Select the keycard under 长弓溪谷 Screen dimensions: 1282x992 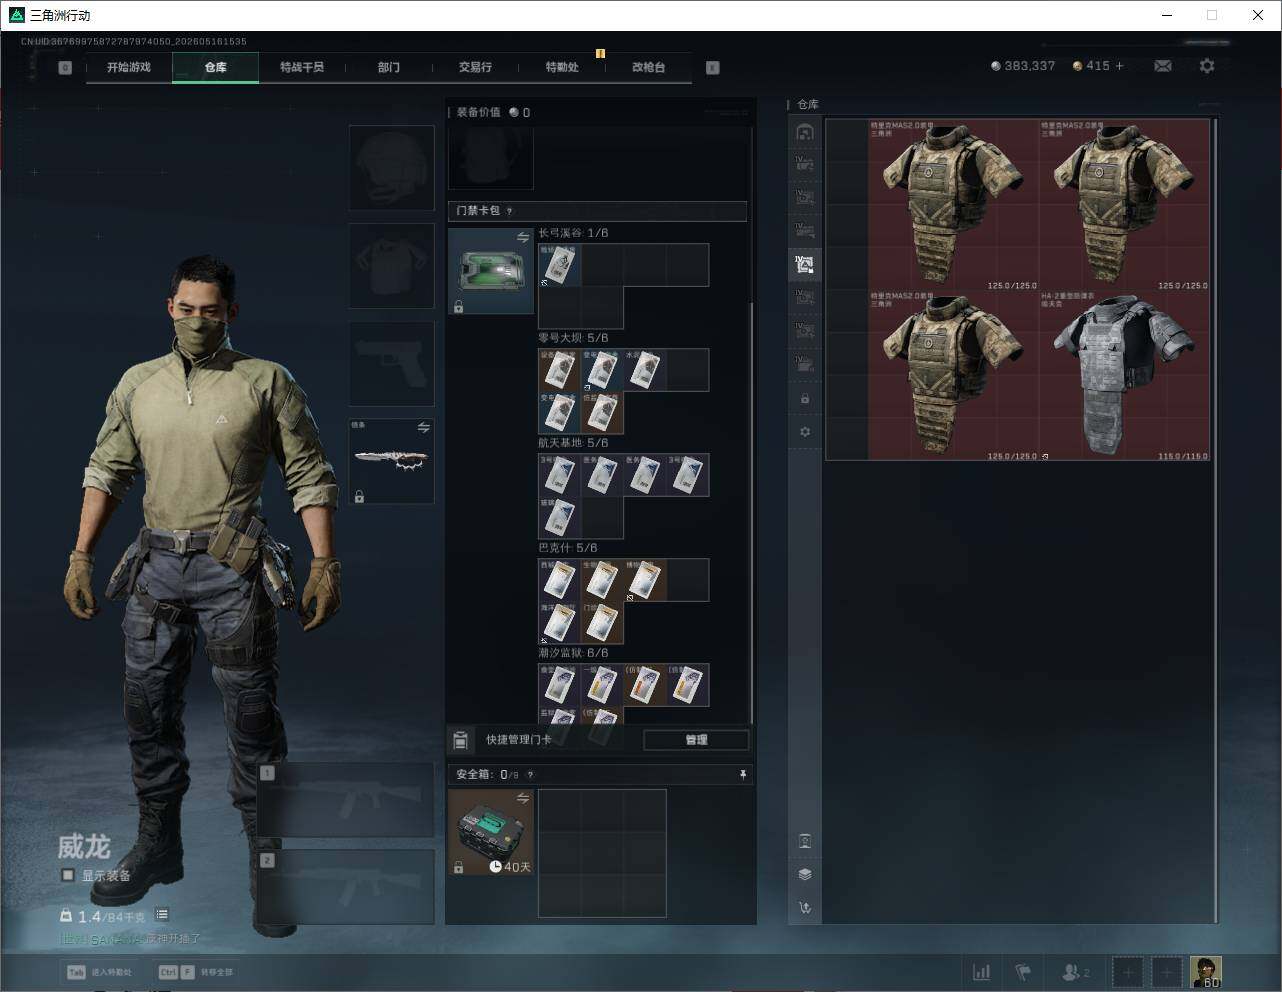pyautogui.click(x=560, y=265)
